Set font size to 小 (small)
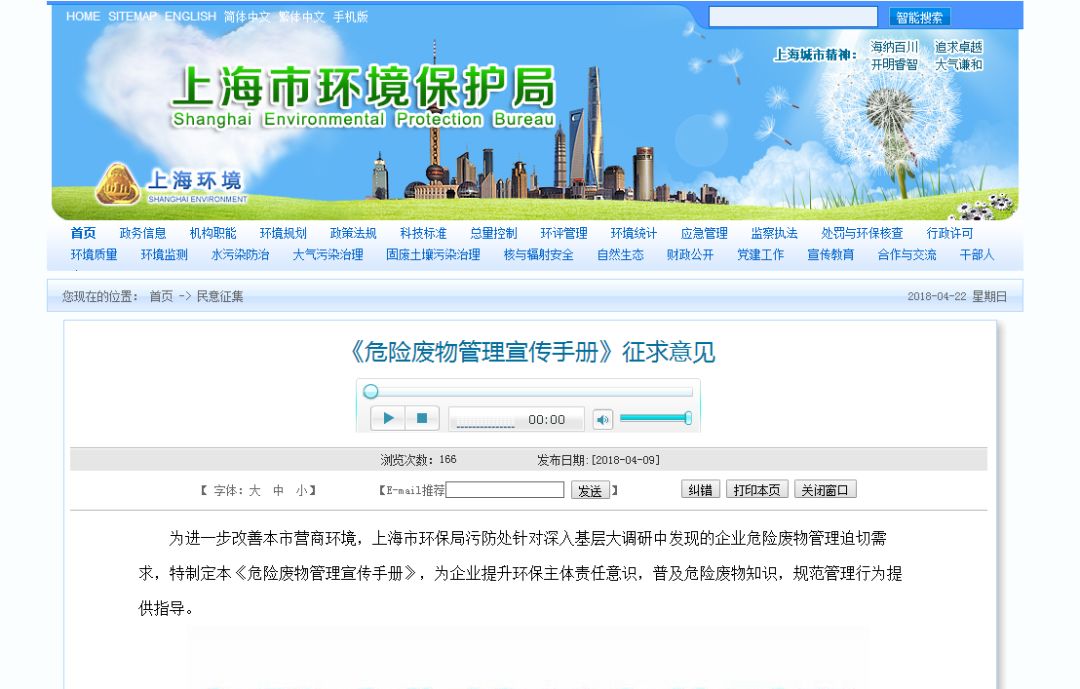This screenshot has width=1080, height=689. pyautogui.click(x=302, y=491)
